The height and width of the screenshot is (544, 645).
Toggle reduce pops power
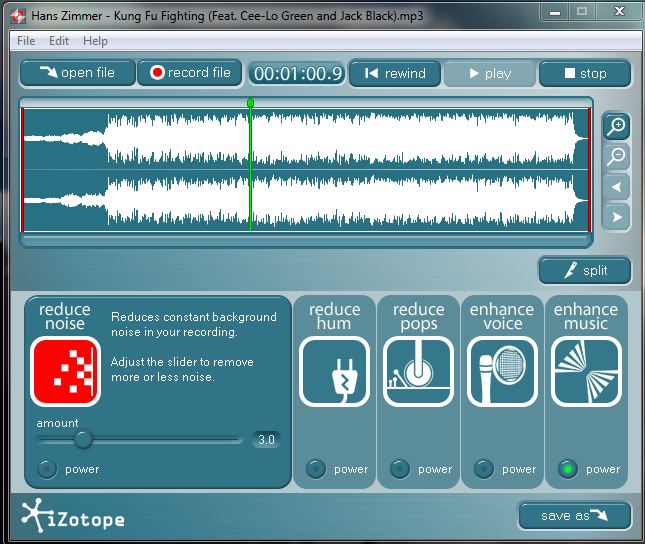pyautogui.click(x=400, y=469)
